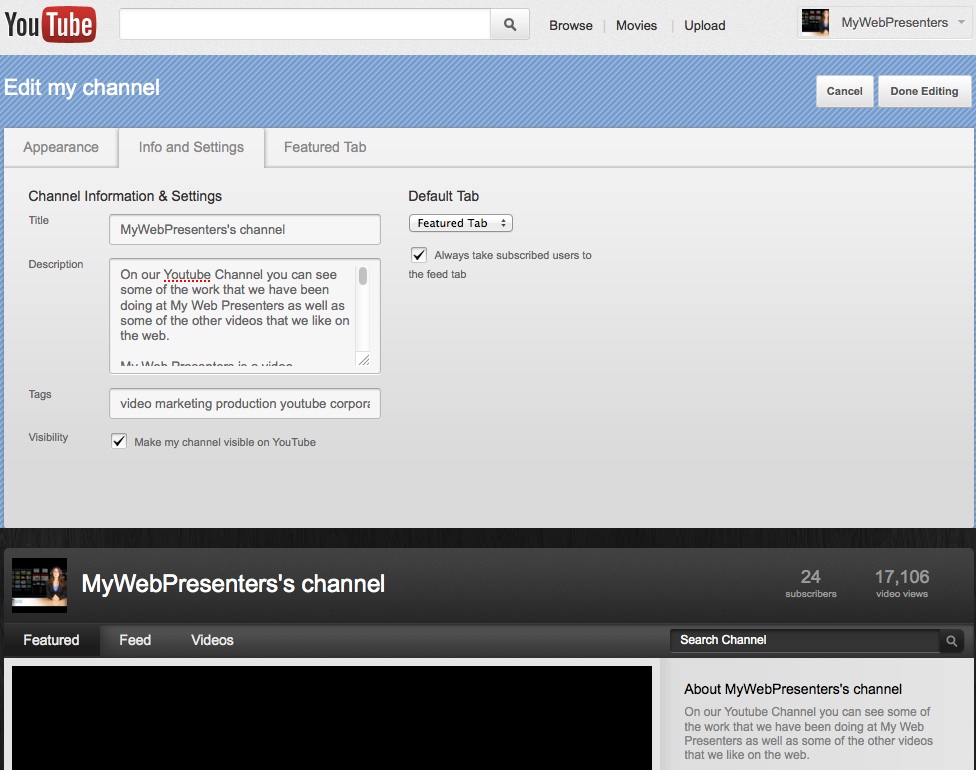Click the account avatar in top bar
Viewport: 976px width, 770px height.
click(x=815, y=22)
